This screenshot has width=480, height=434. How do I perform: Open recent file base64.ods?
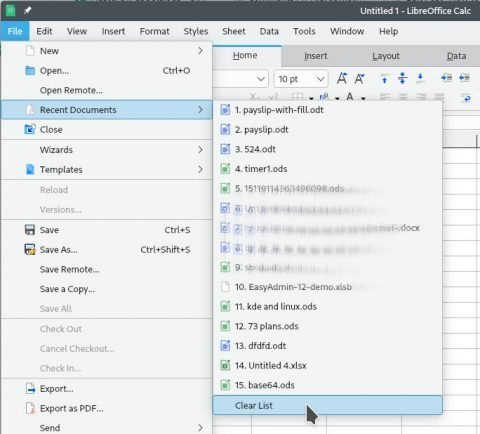(328, 385)
